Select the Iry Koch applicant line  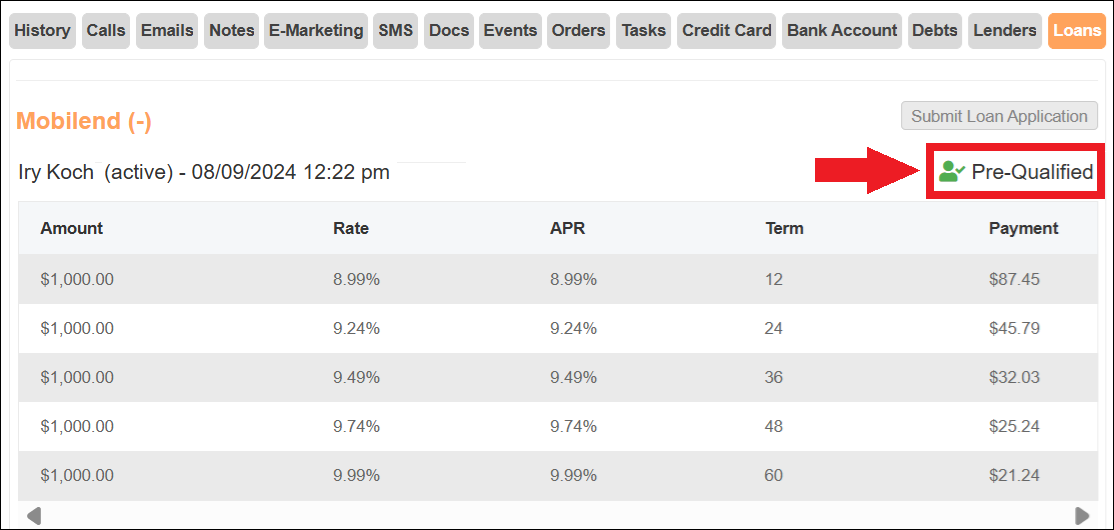(205, 172)
